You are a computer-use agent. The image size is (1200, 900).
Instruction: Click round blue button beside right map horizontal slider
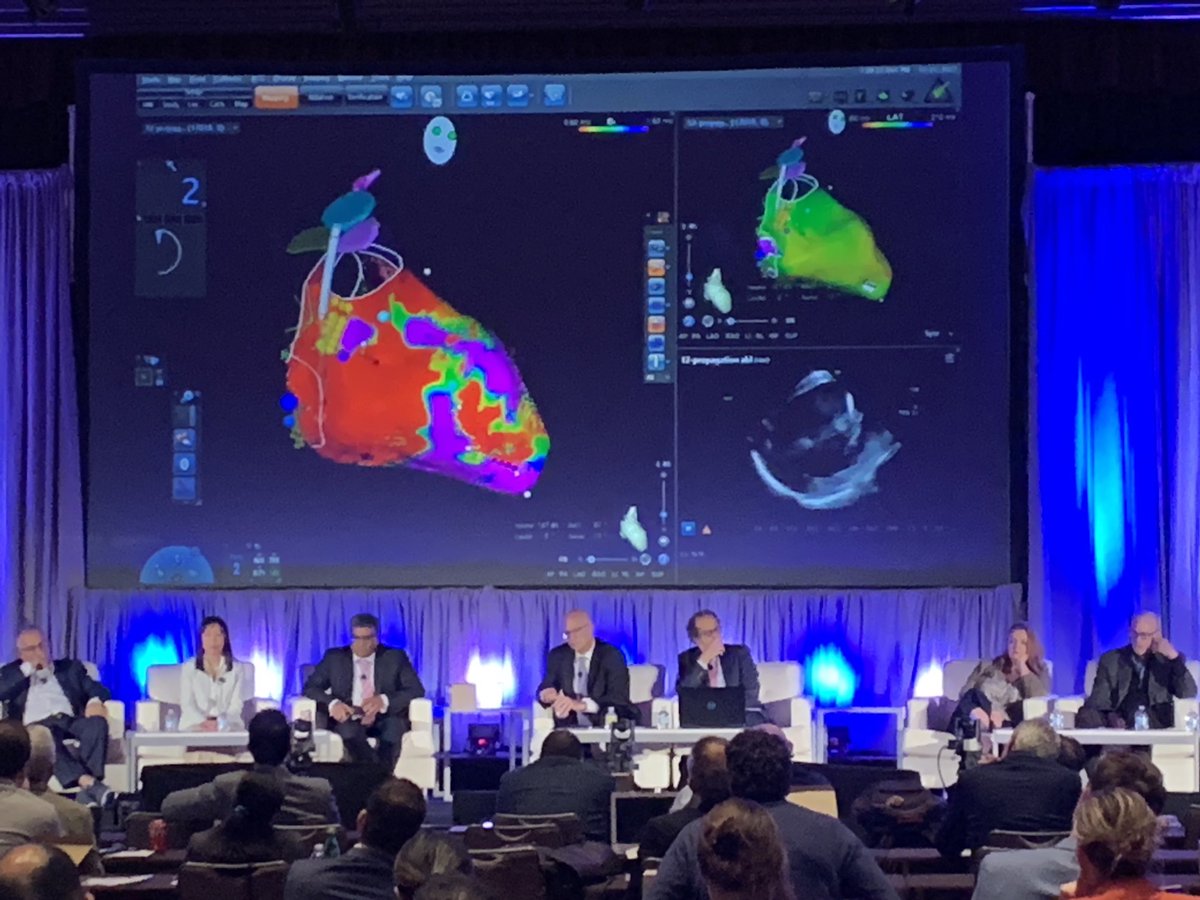[689, 321]
